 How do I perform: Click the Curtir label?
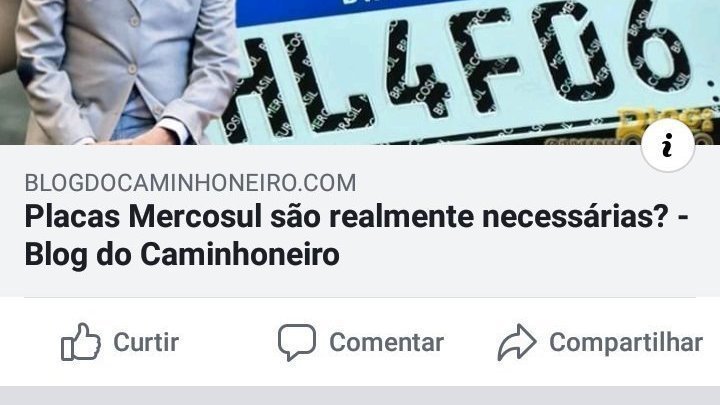click(146, 342)
